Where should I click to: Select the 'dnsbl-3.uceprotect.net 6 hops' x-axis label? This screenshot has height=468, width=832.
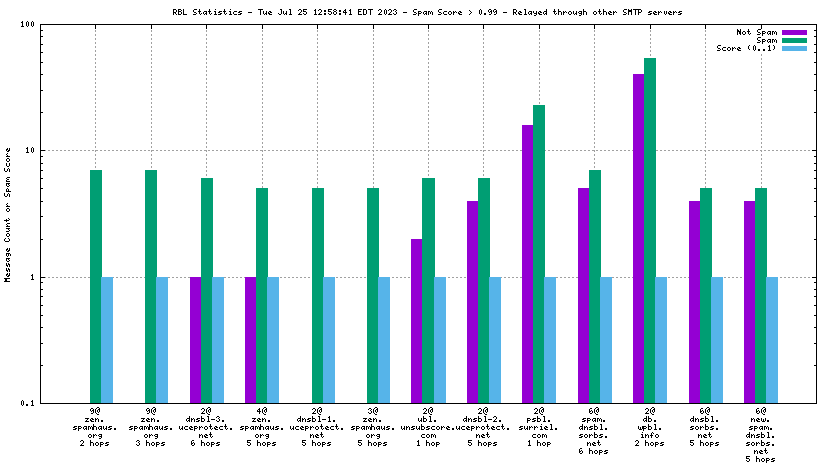[207, 427]
